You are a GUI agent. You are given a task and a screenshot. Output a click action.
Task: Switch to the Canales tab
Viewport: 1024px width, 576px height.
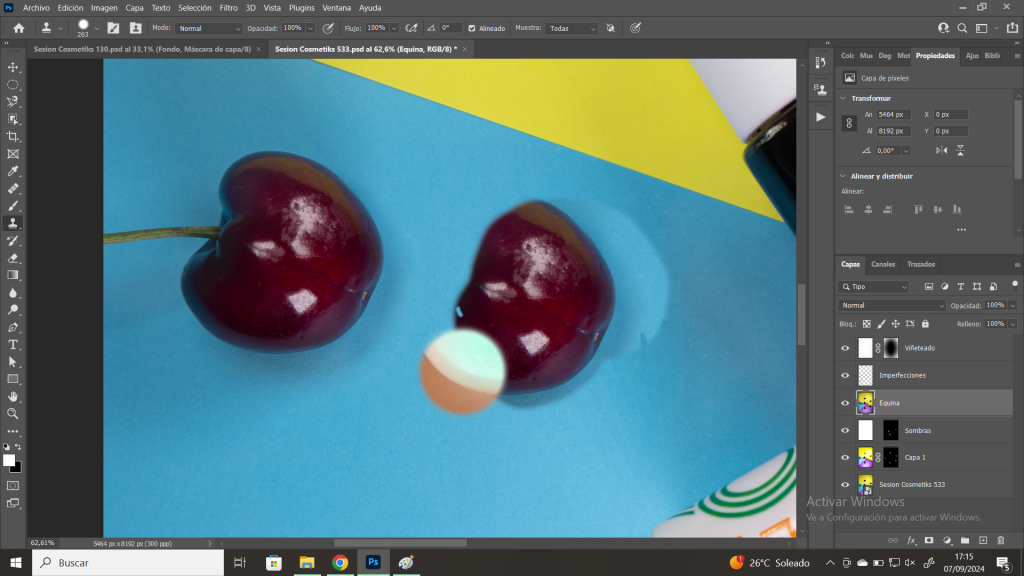(883, 264)
